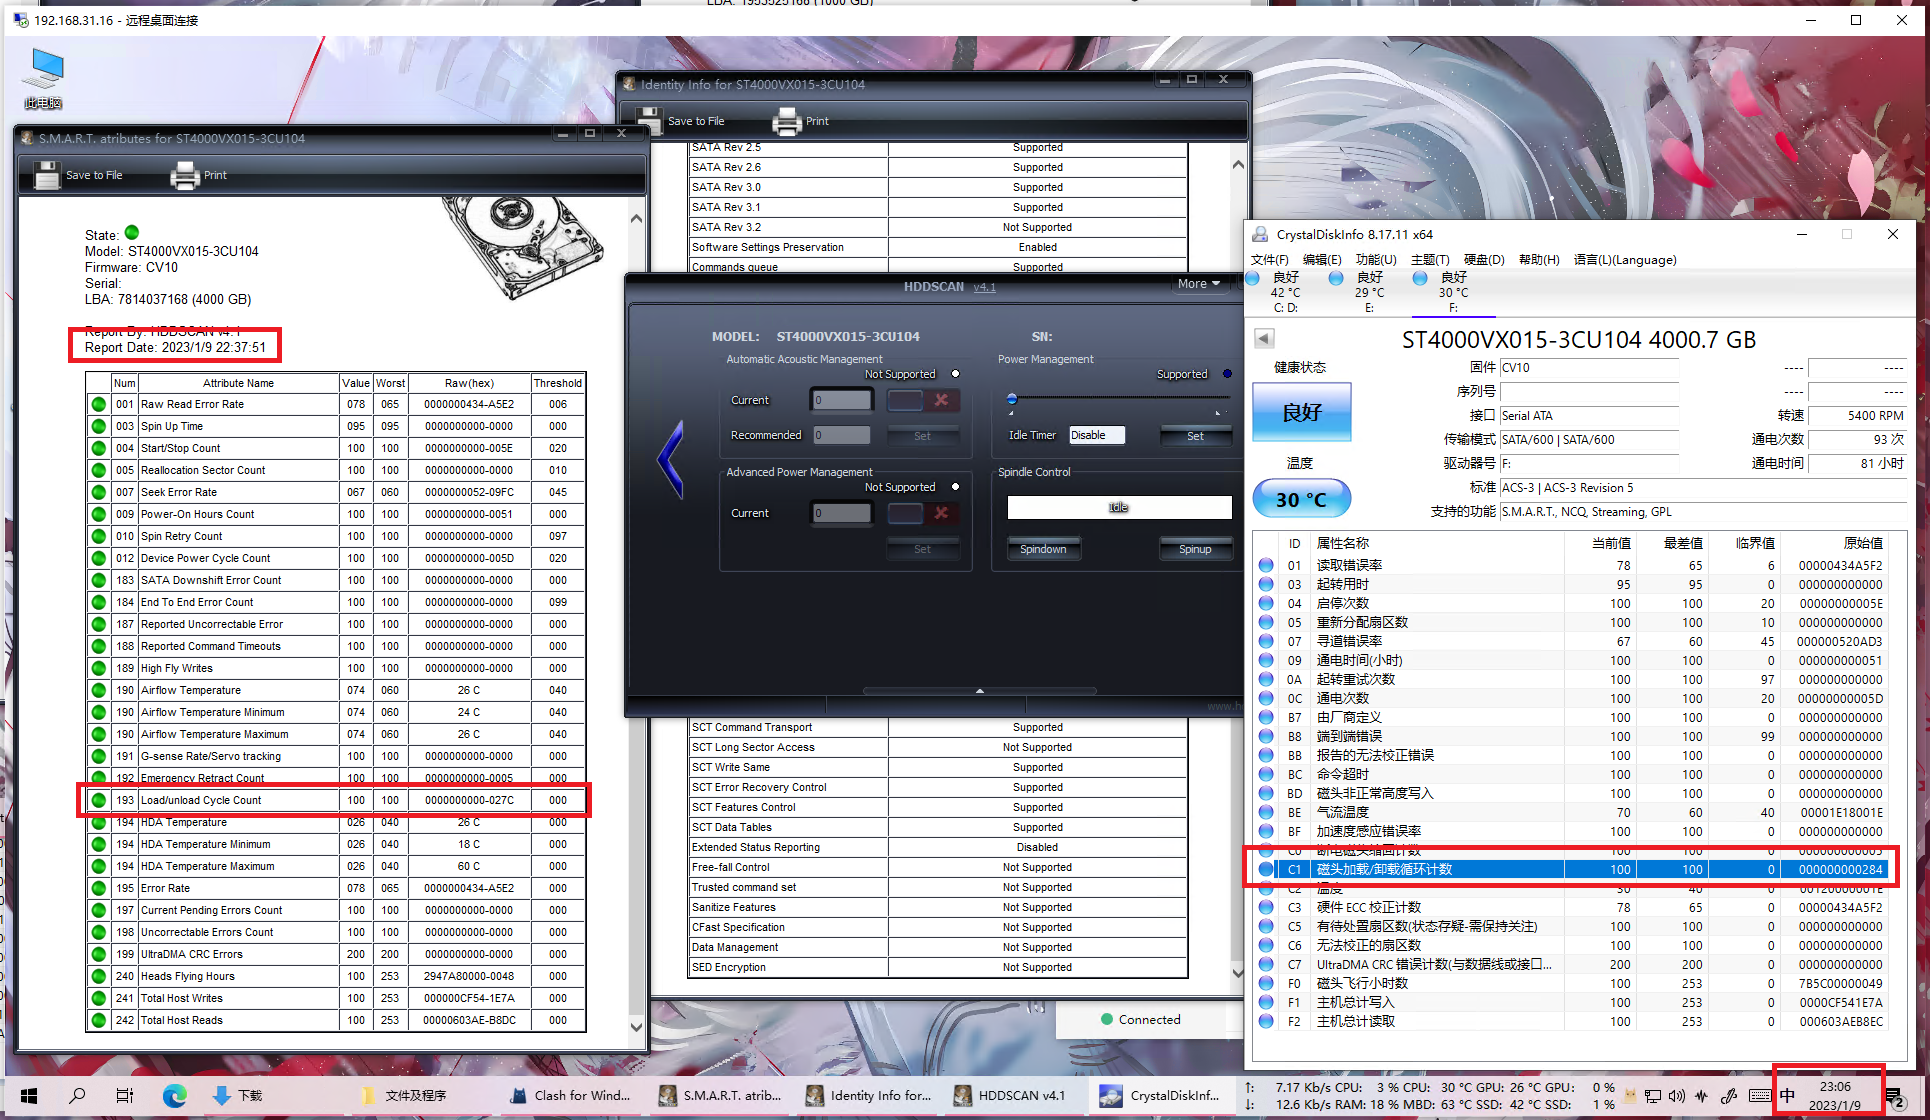Click scroll down arrow in S.M.A.R.T. window

[x=636, y=1026]
